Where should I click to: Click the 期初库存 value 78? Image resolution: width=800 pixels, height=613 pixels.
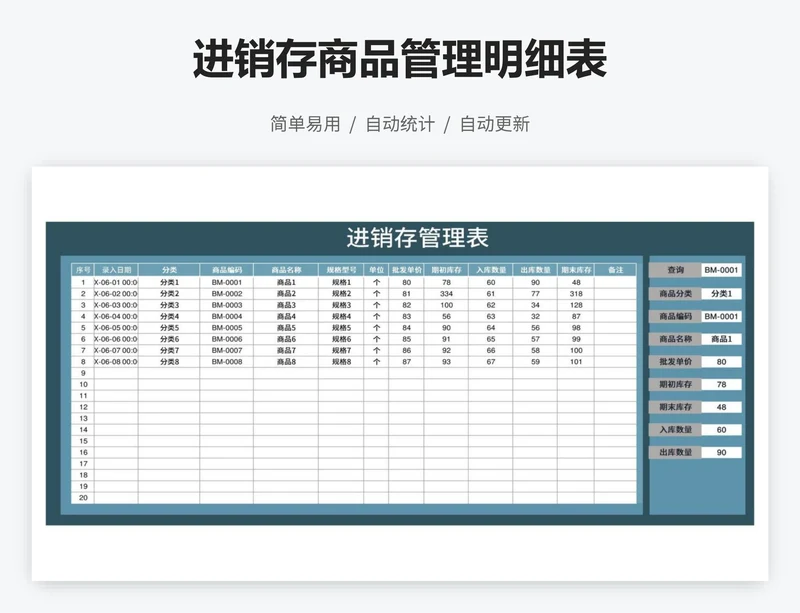click(722, 383)
